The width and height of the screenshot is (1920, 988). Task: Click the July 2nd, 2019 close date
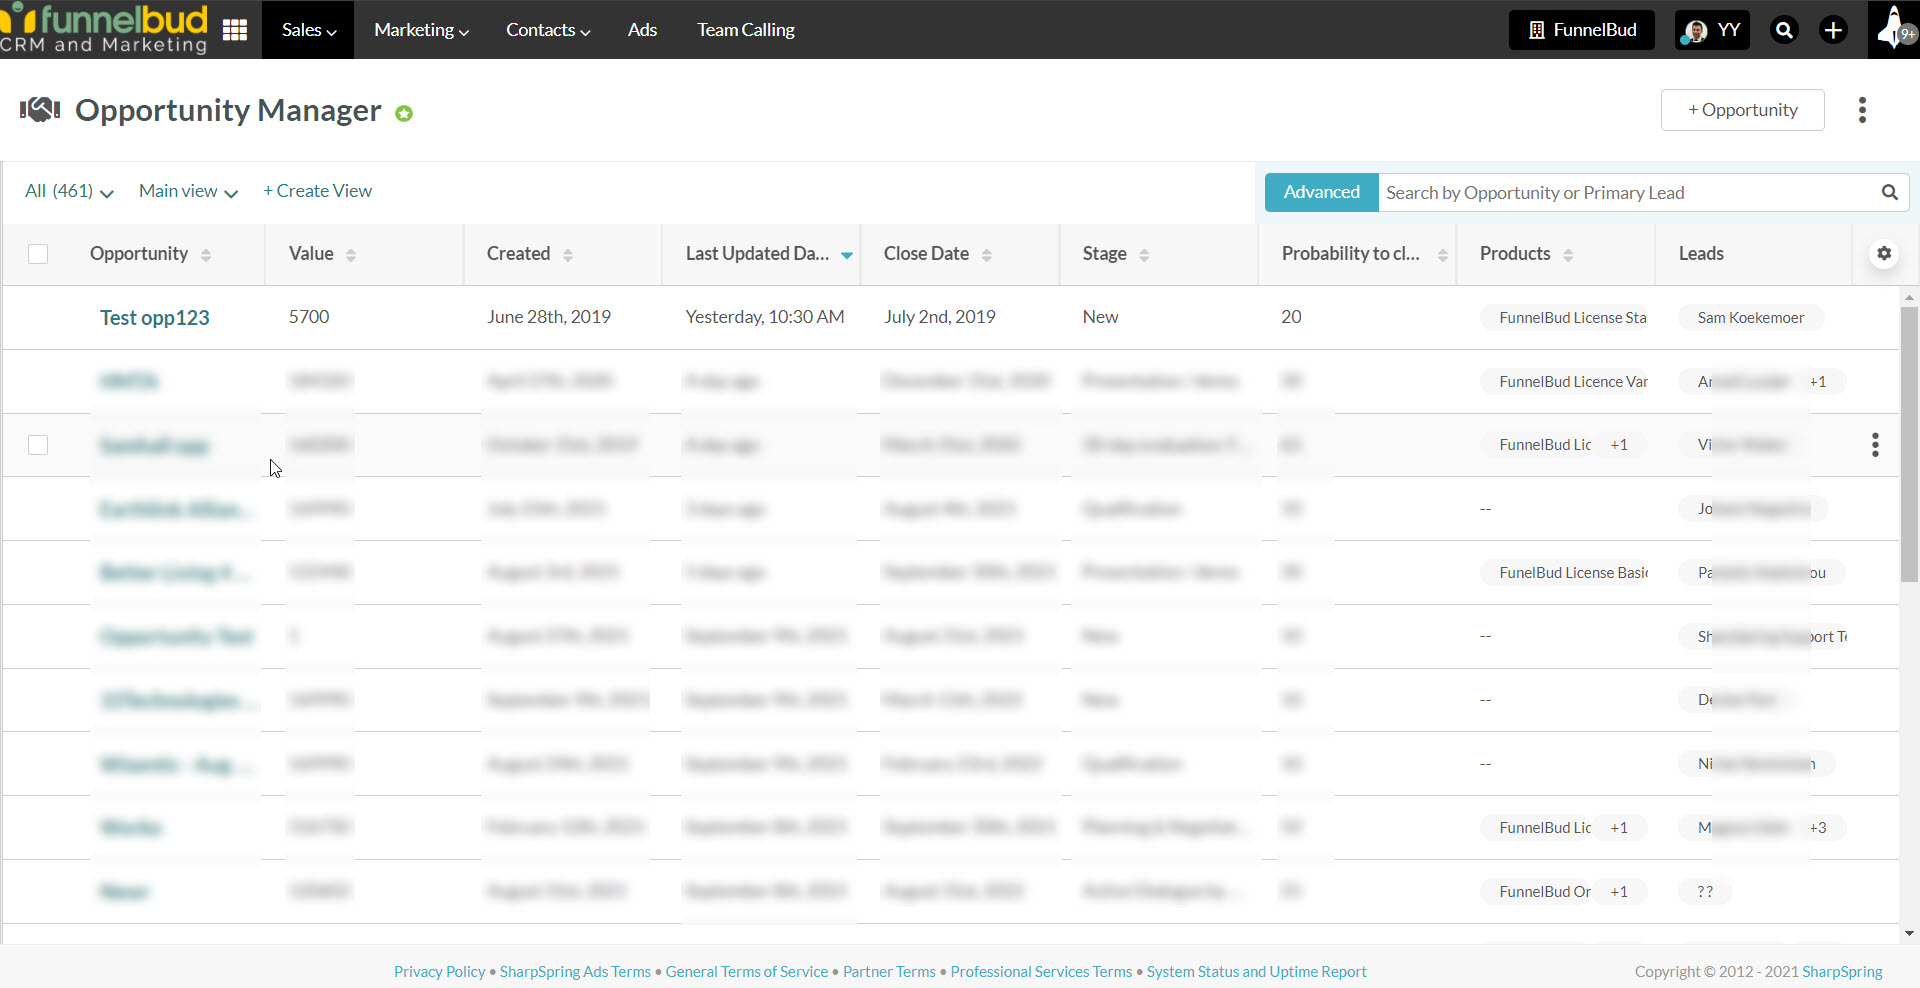pos(940,317)
